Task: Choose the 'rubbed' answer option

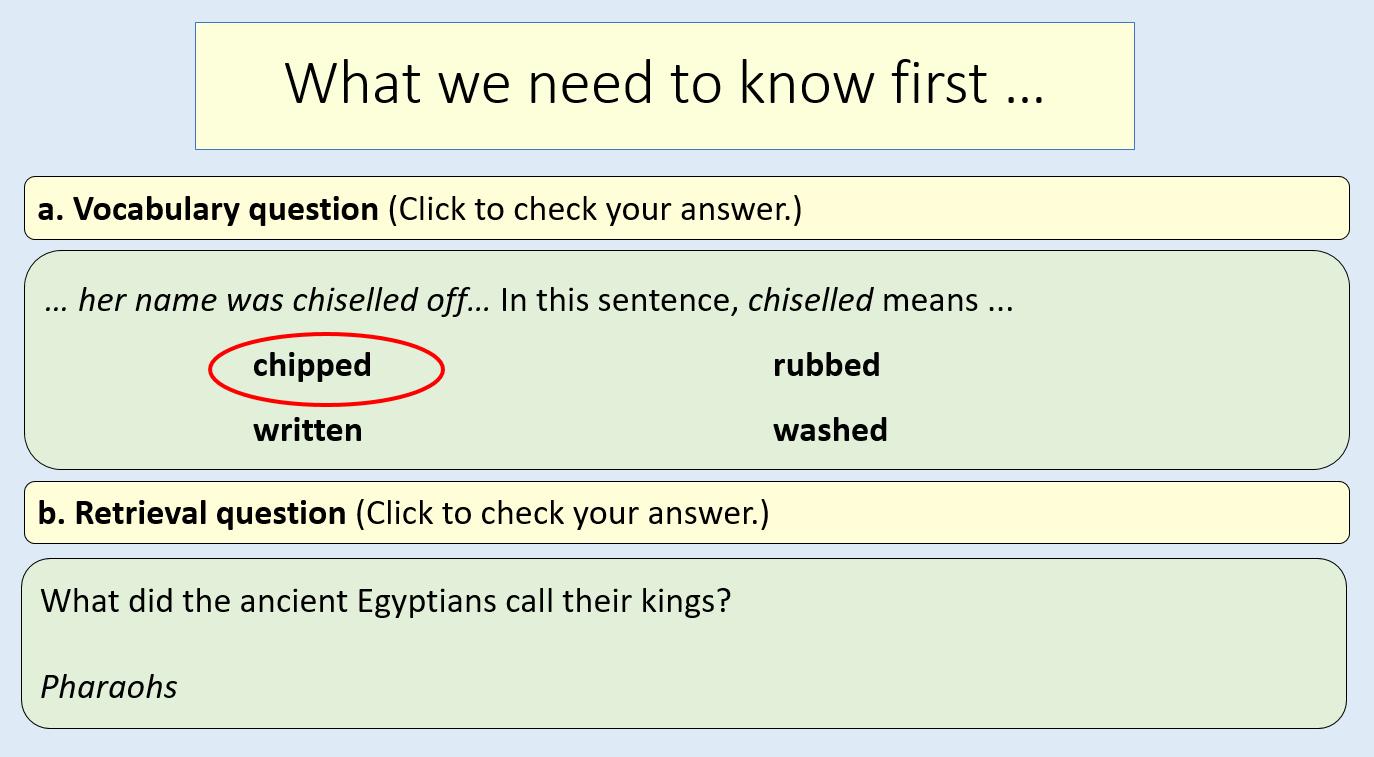Action: click(826, 365)
